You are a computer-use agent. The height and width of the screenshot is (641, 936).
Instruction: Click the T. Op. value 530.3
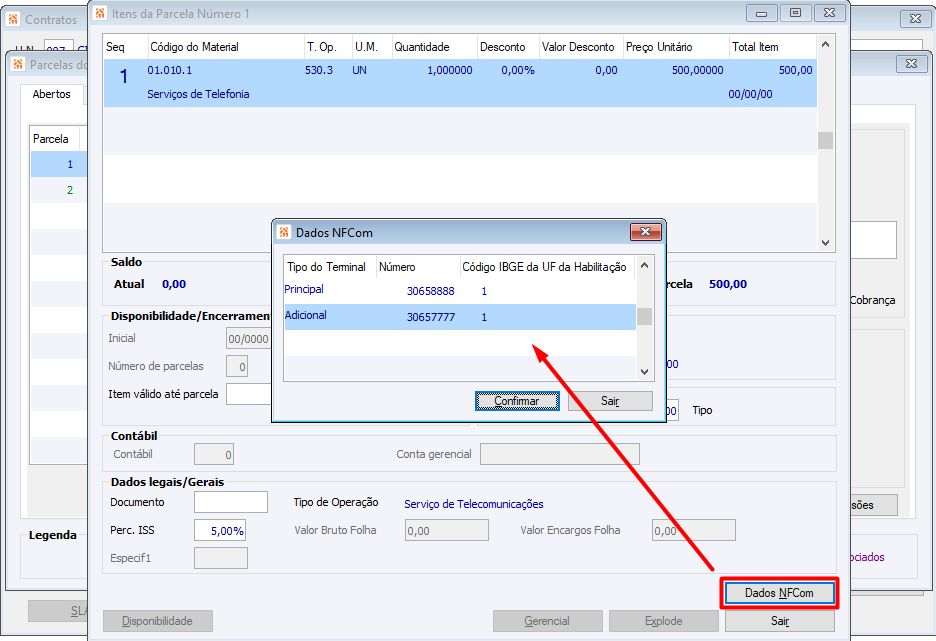[319, 70]
